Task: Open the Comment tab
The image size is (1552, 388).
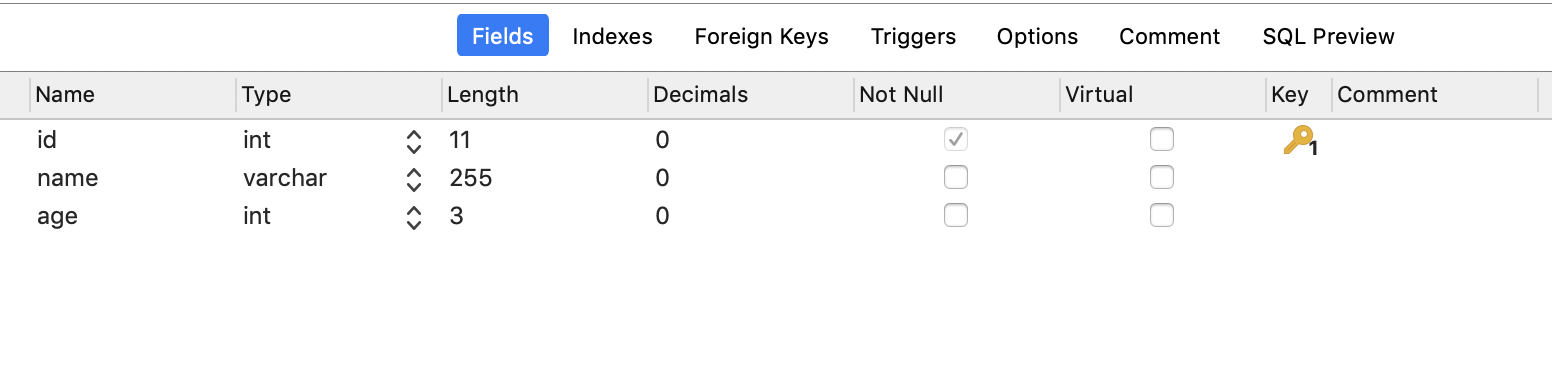Action: click(x=1169, y=36)
